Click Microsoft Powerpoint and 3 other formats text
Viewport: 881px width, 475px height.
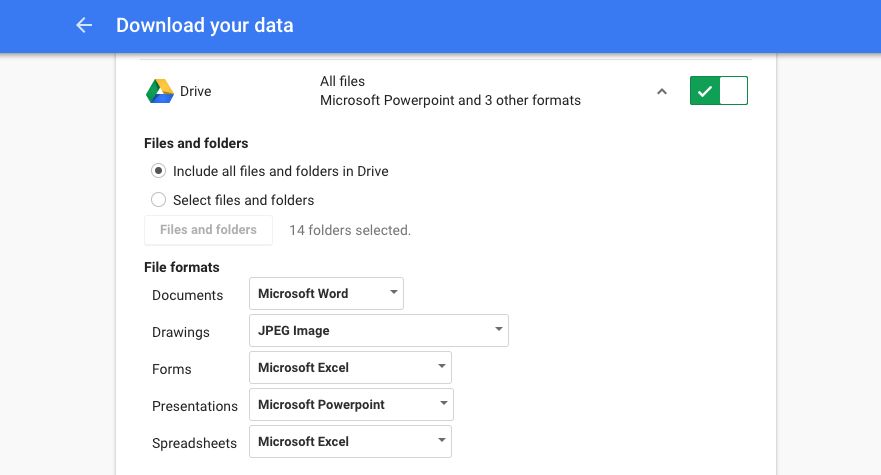pos(450,101)
